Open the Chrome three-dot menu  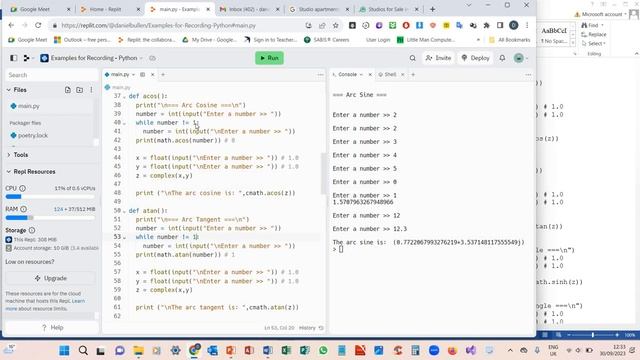click(x=527, y=25)
